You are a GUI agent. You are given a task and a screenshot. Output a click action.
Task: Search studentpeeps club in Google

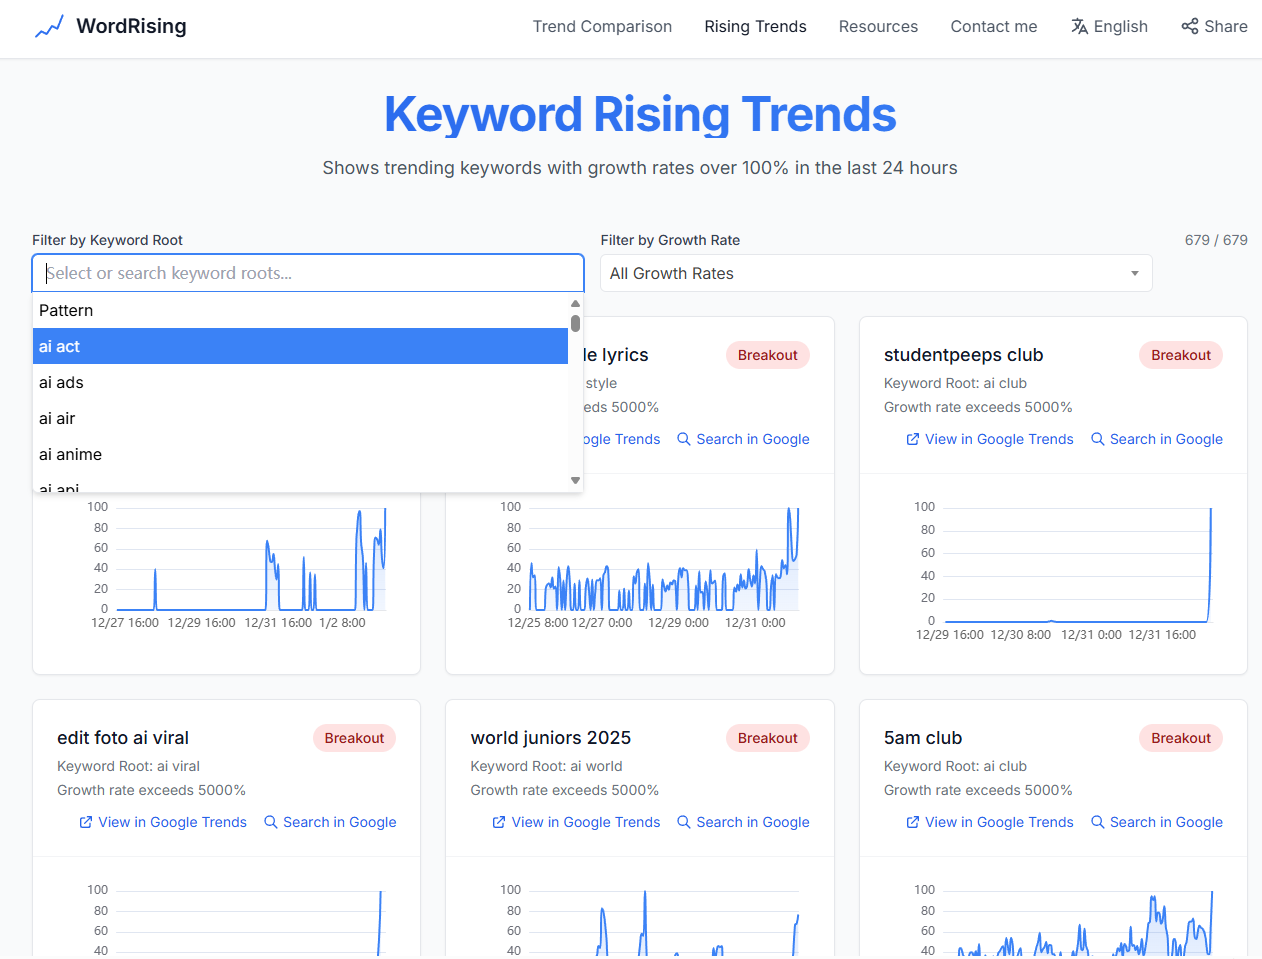(x=1157, y=439)
